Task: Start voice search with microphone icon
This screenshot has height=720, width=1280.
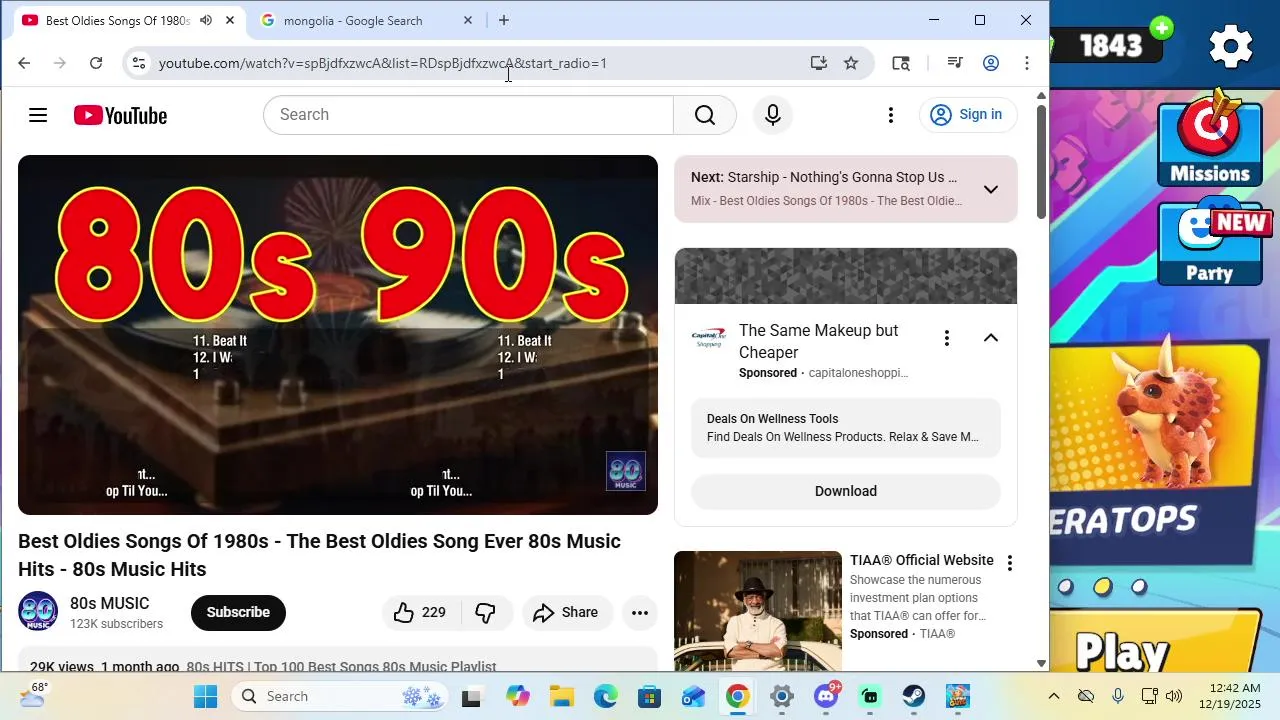Action: click(772, 115)
